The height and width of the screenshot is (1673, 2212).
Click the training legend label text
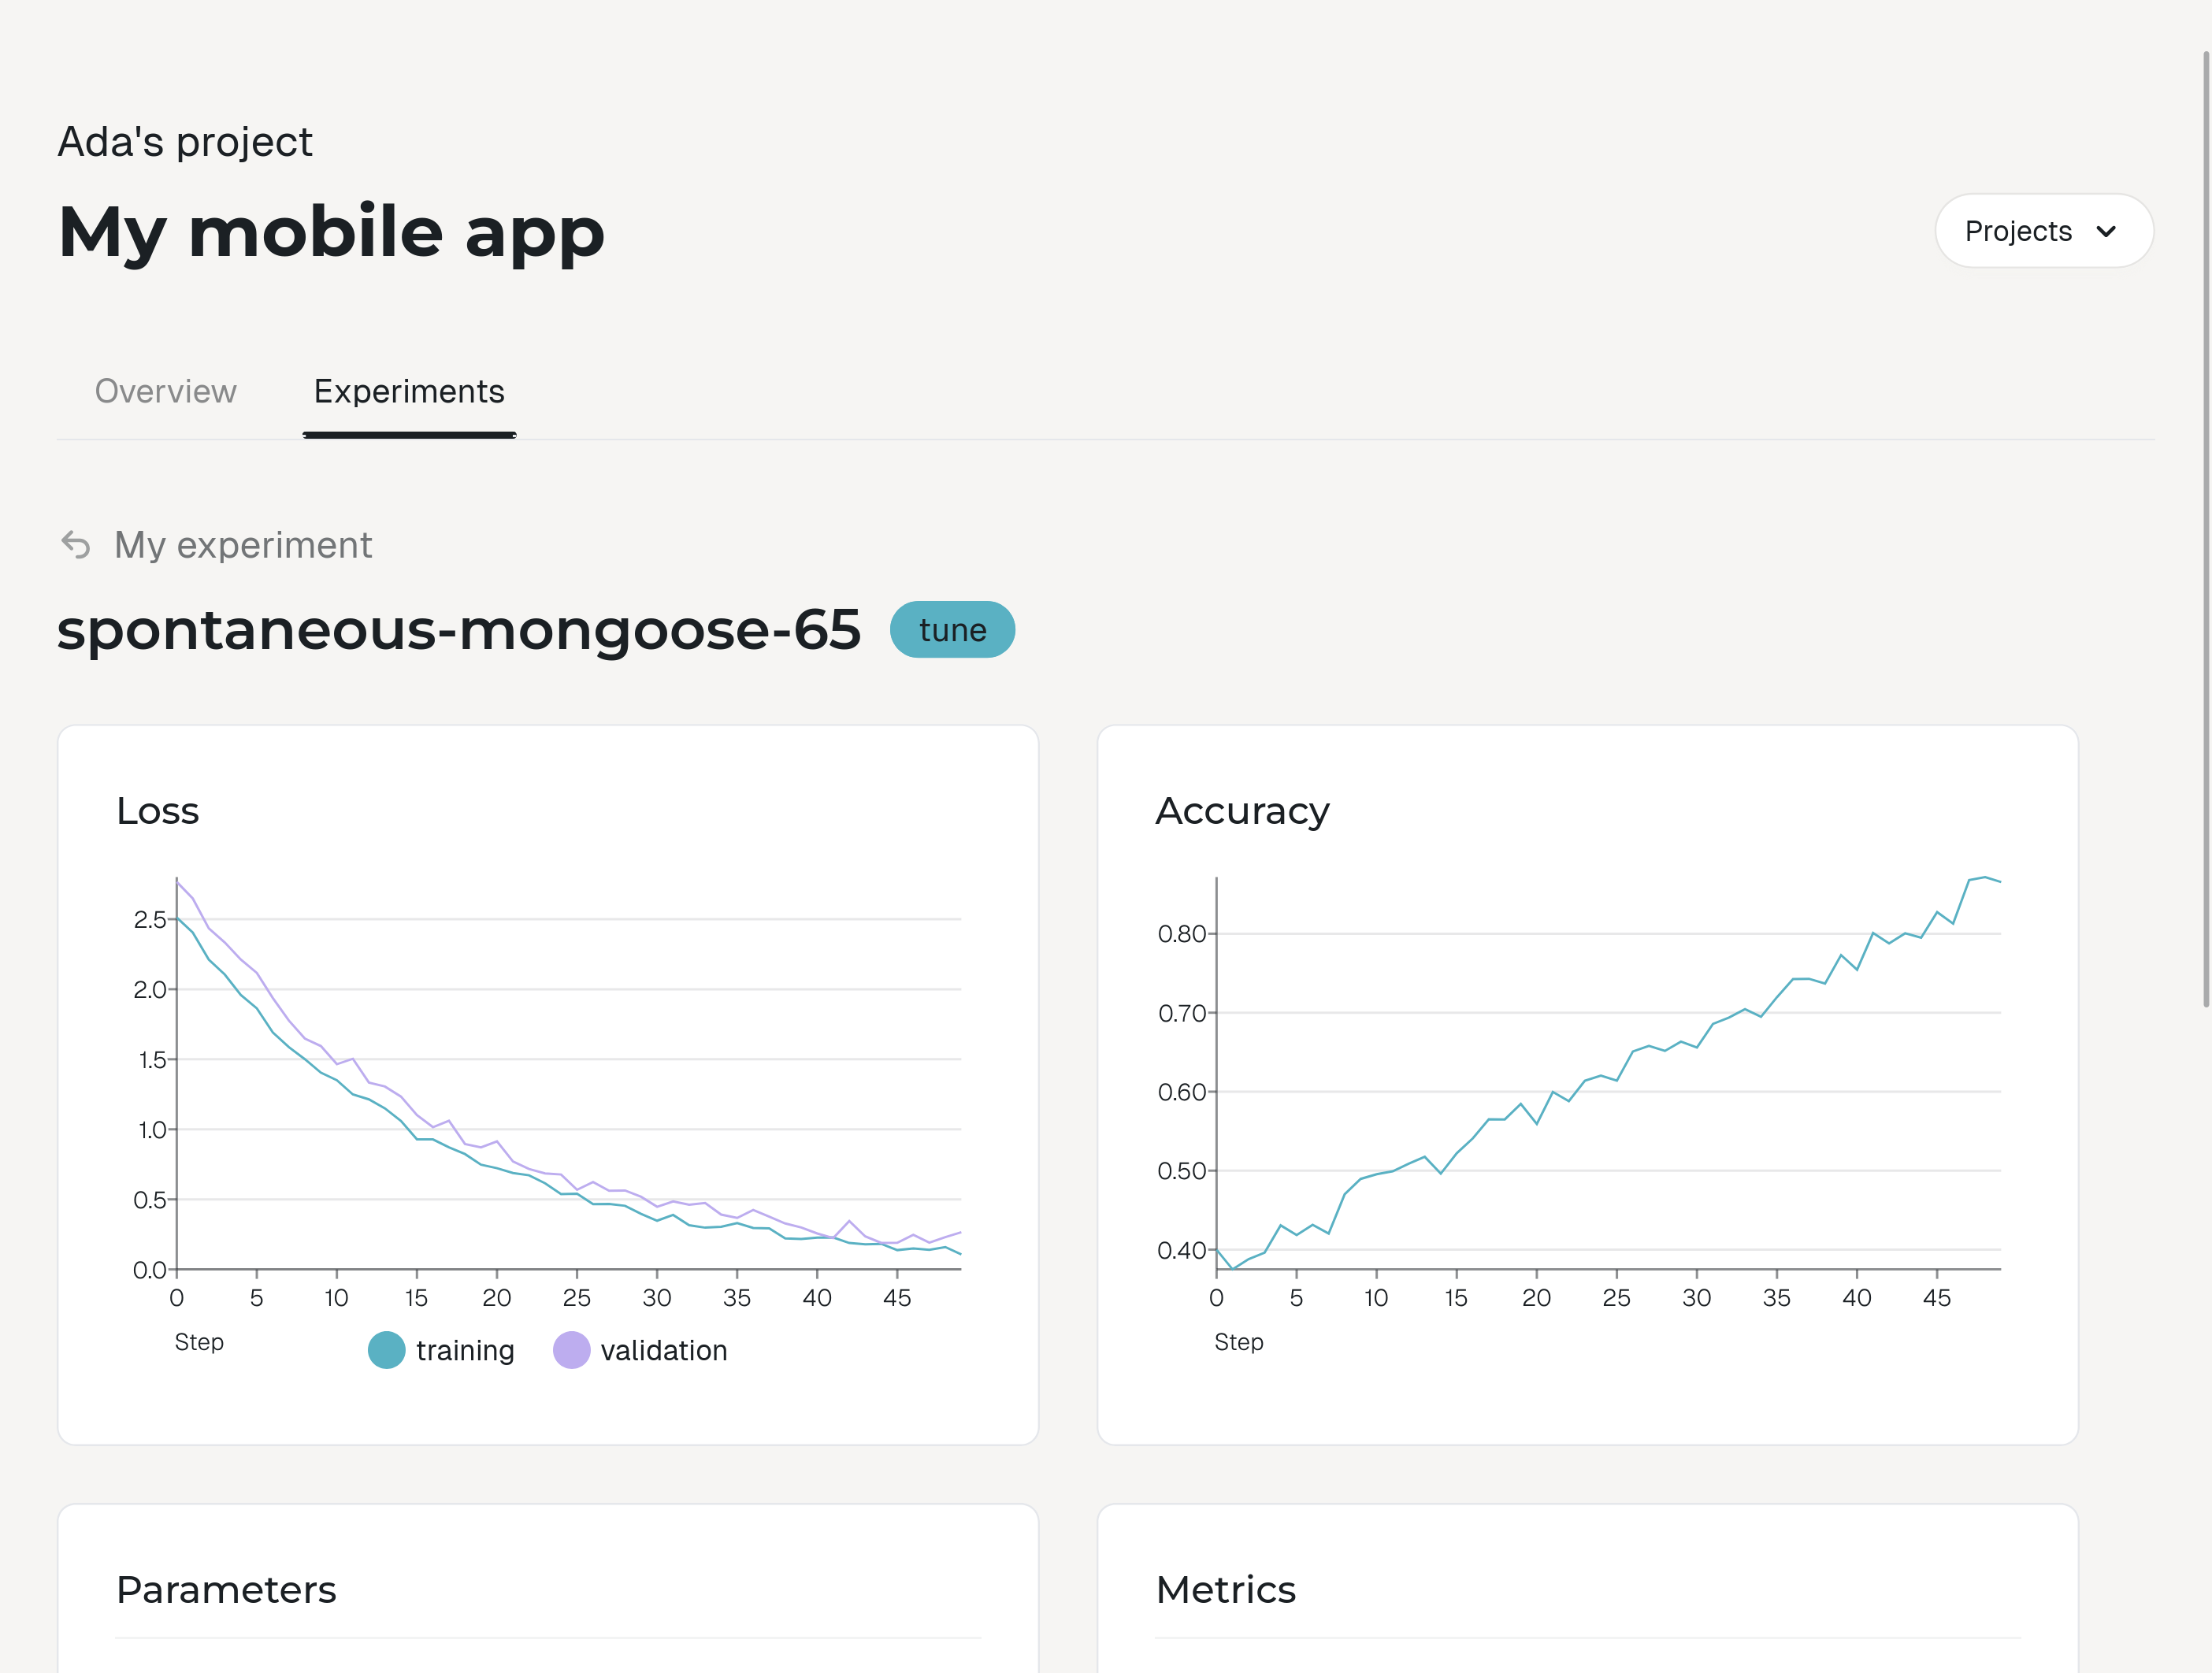coord(465,1351)
